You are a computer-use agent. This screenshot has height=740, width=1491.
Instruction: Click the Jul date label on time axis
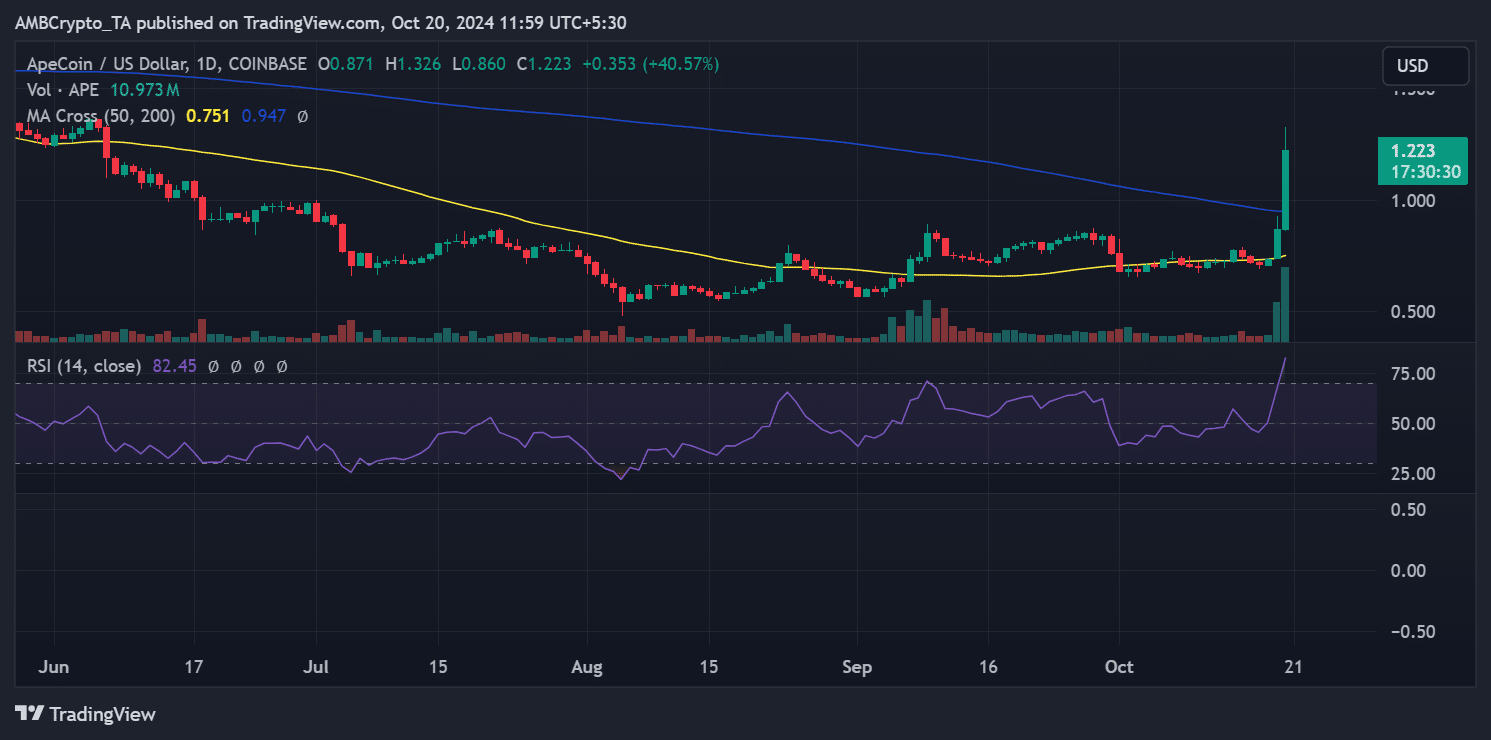(x=316, y=667)
